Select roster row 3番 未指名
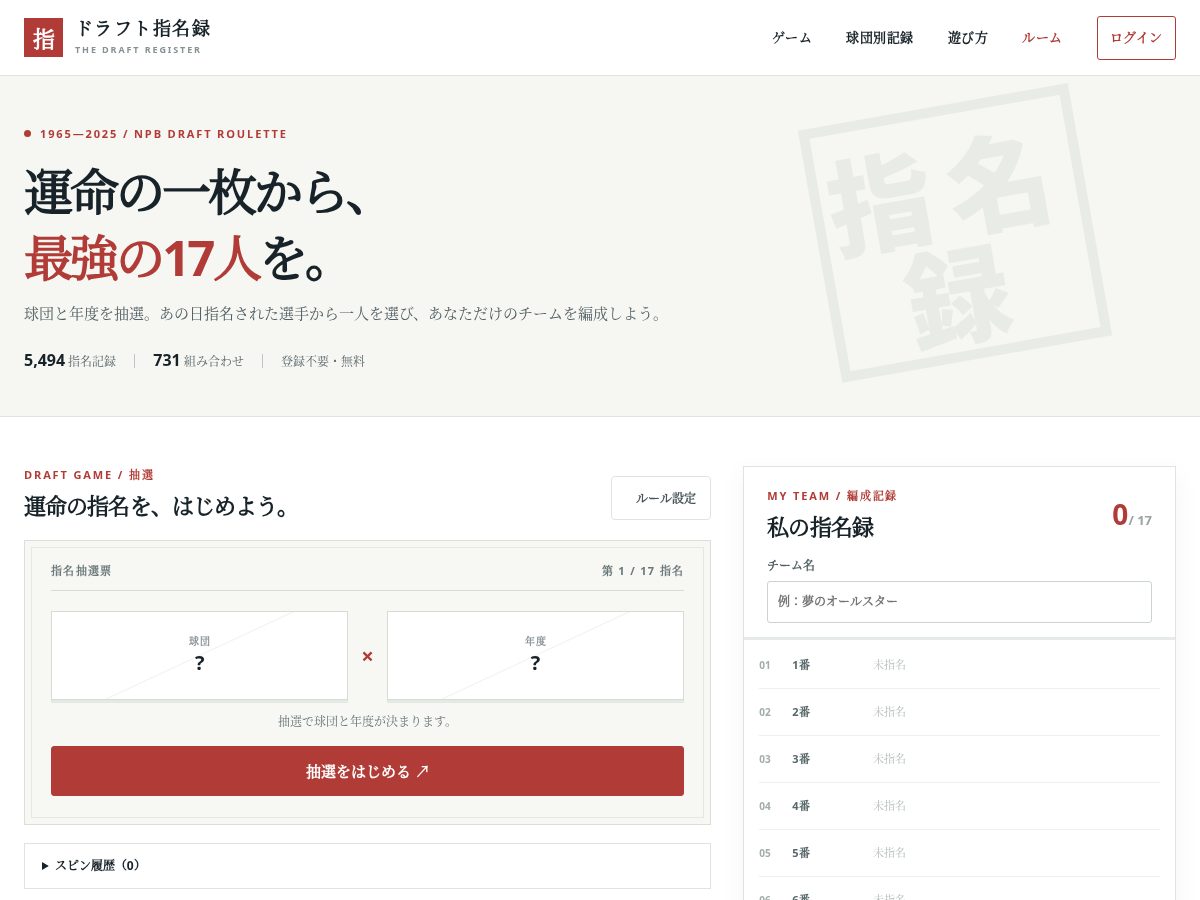 [x=959, y=759]
